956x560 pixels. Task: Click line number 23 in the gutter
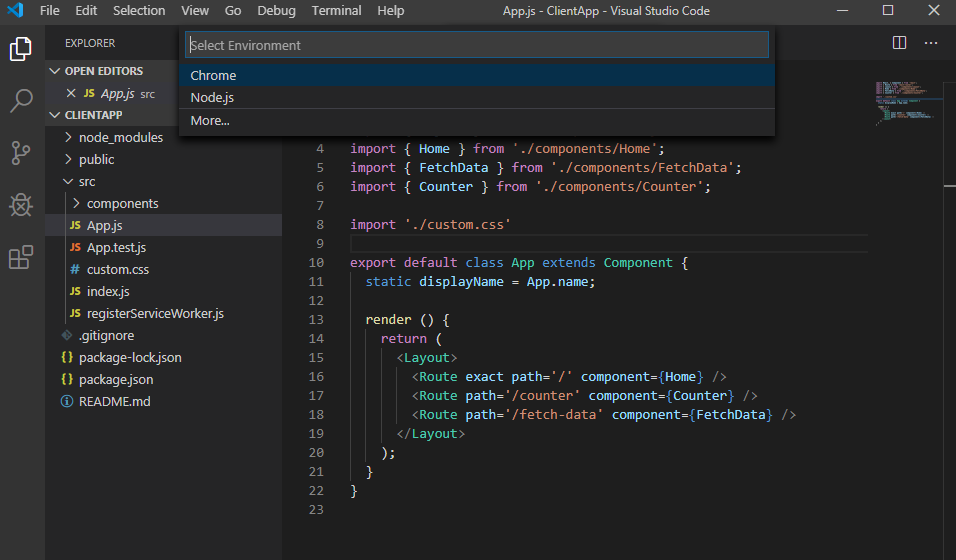pos(316,509)
